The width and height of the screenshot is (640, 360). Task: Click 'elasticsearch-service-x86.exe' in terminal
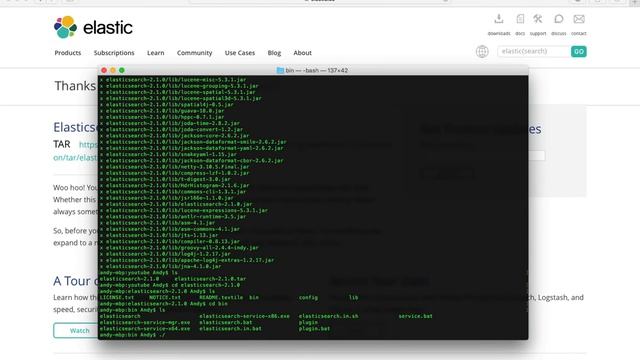(x=244, y=316)
